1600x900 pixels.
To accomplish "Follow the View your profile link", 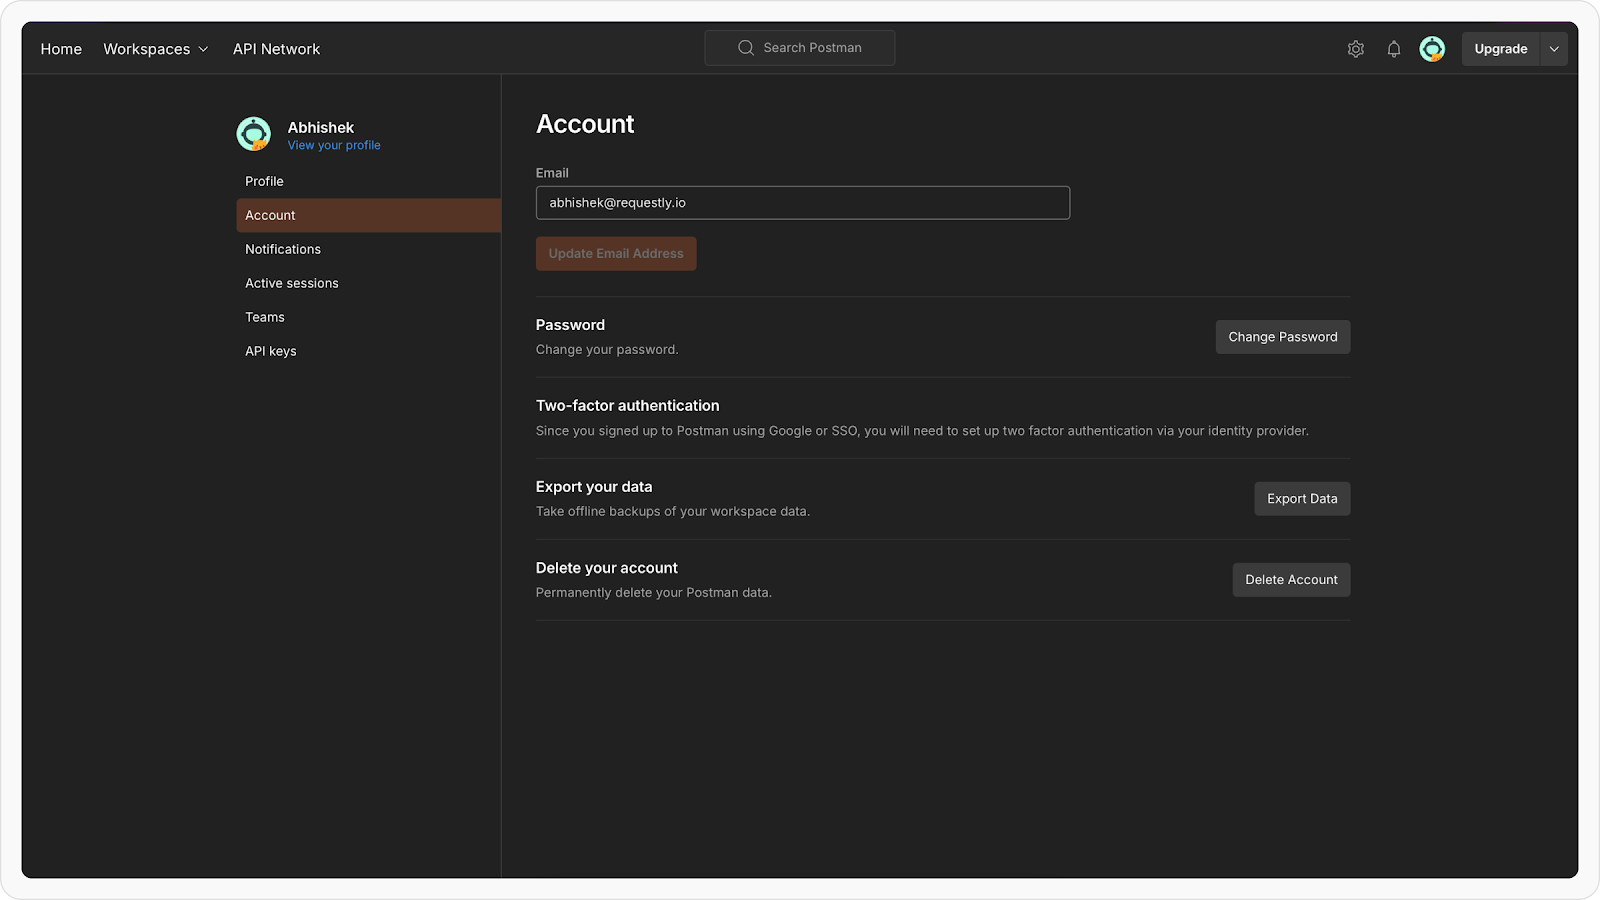I will click(334, 146).
